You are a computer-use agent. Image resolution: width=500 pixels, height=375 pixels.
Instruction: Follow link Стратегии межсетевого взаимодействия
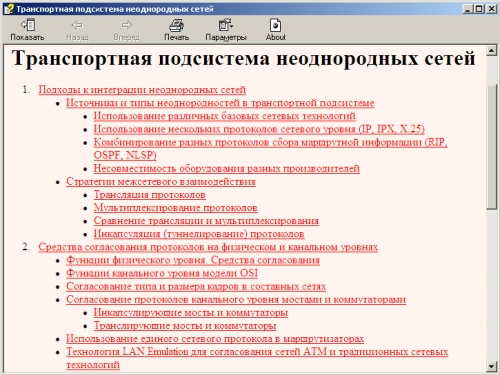click(x=161, y=181)
